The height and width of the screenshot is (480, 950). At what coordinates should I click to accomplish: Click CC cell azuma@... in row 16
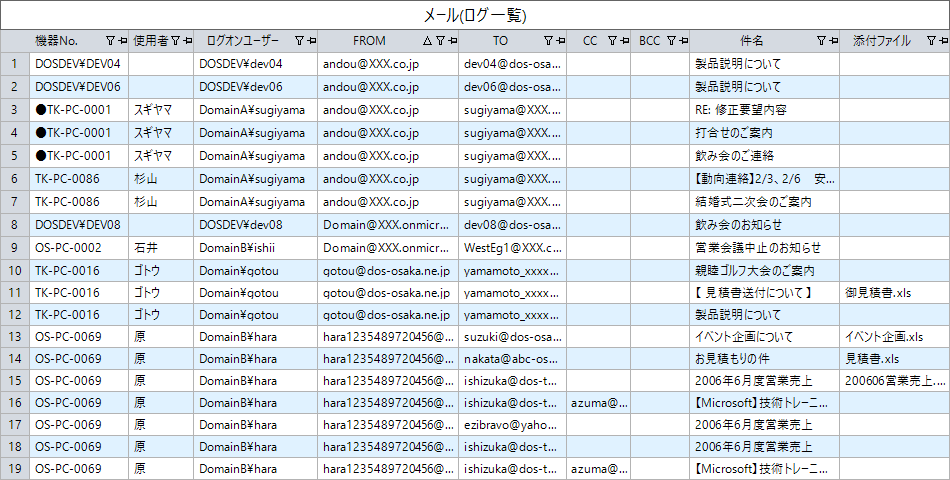click(x=599, y=402)
